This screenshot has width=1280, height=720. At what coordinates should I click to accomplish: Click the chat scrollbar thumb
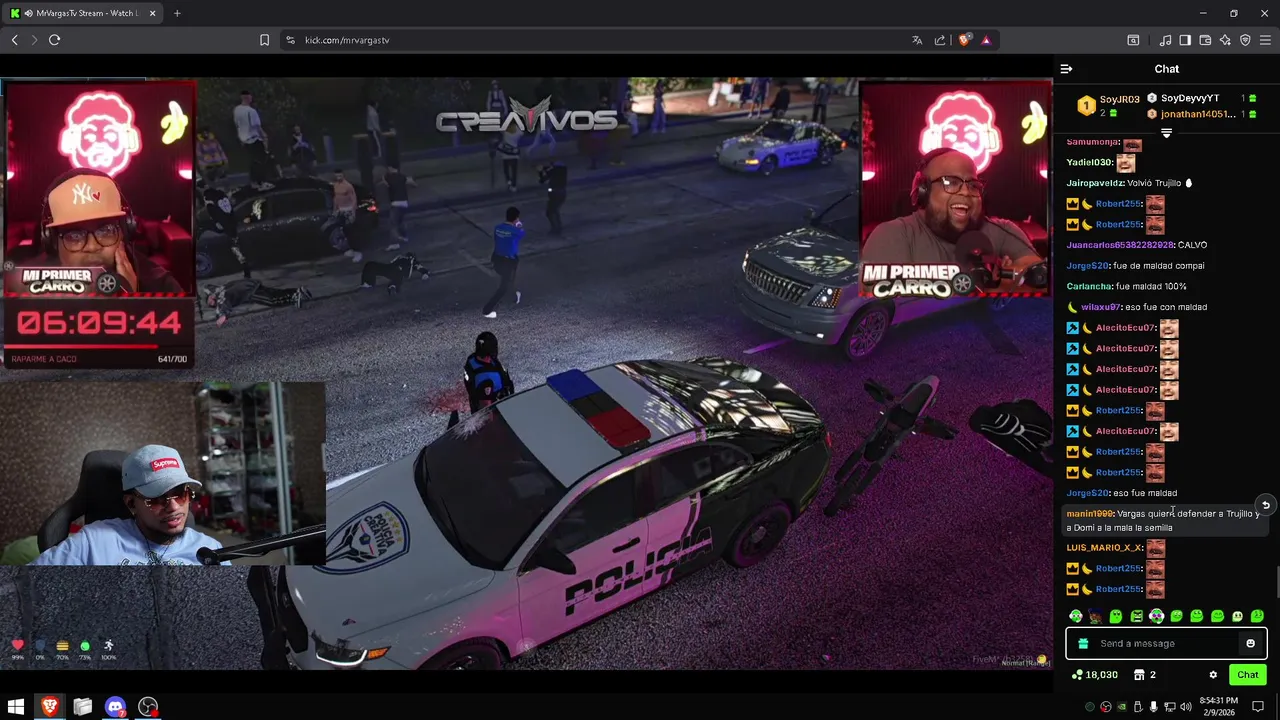(1276, 581)
